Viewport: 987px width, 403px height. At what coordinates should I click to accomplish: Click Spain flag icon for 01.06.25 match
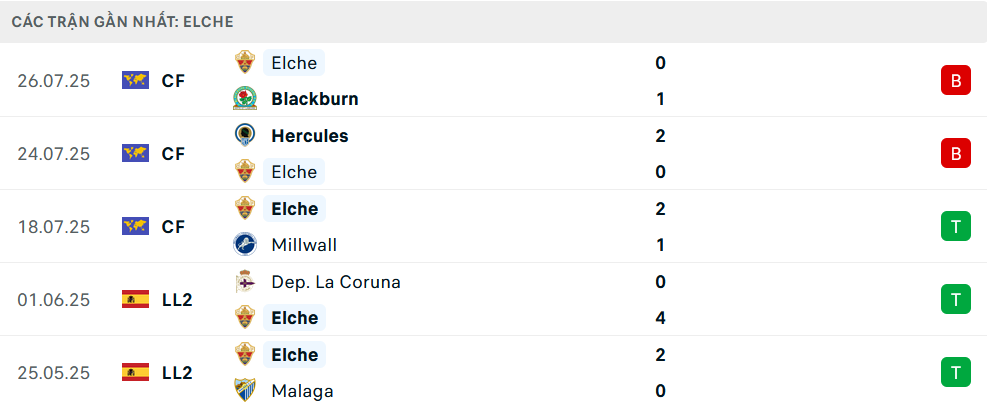(x=135, y=299)
